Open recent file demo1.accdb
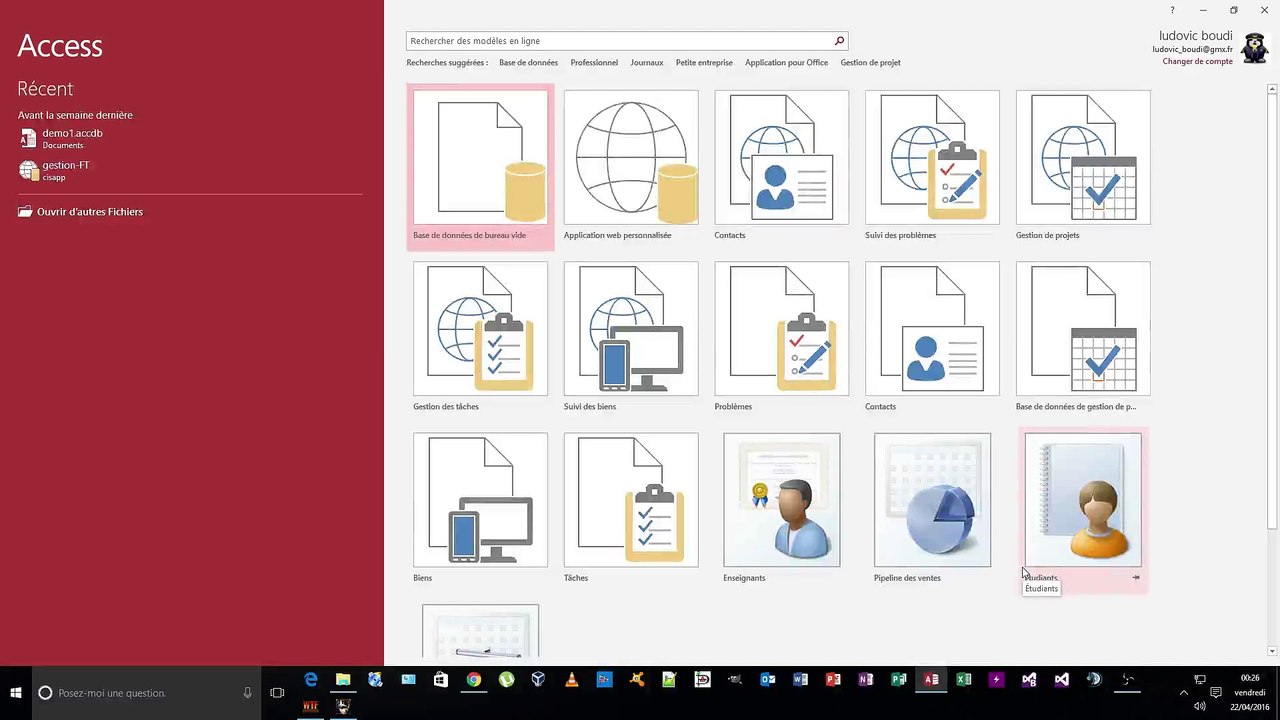 tap(190, 138)
